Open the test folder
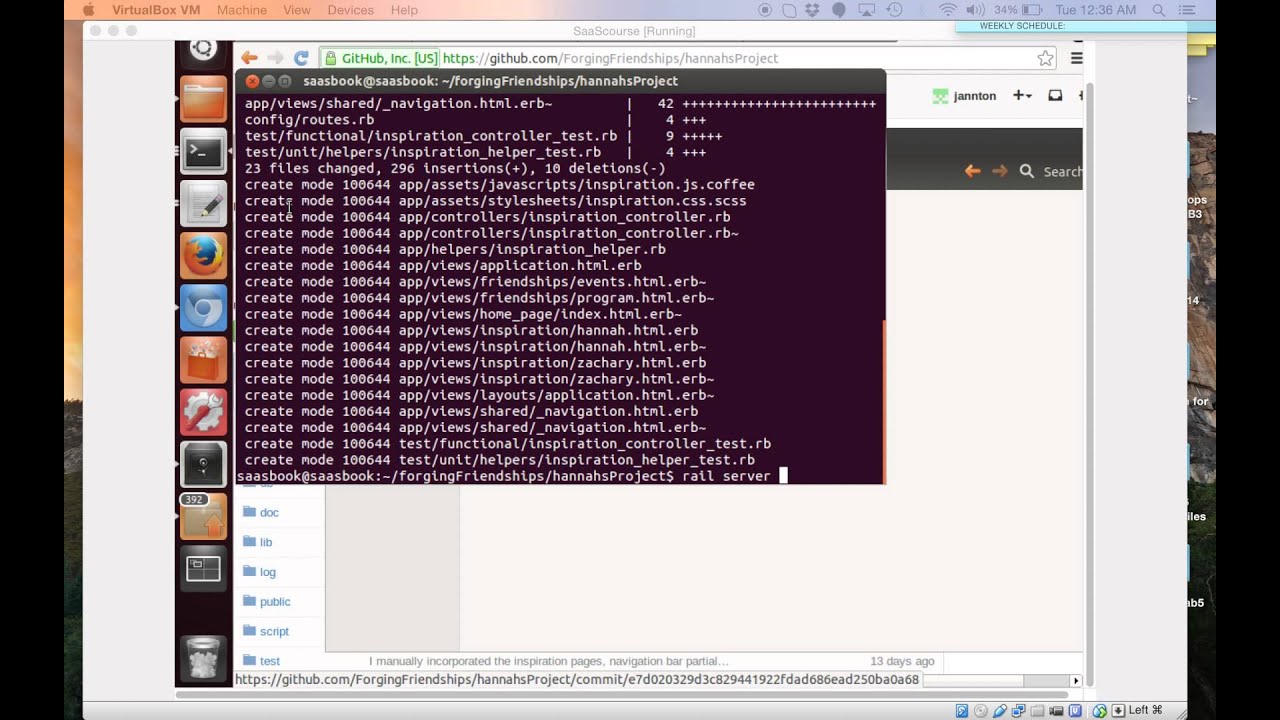Image resolution: width=1280 pixels, height=720 pixels. [270, 661]
